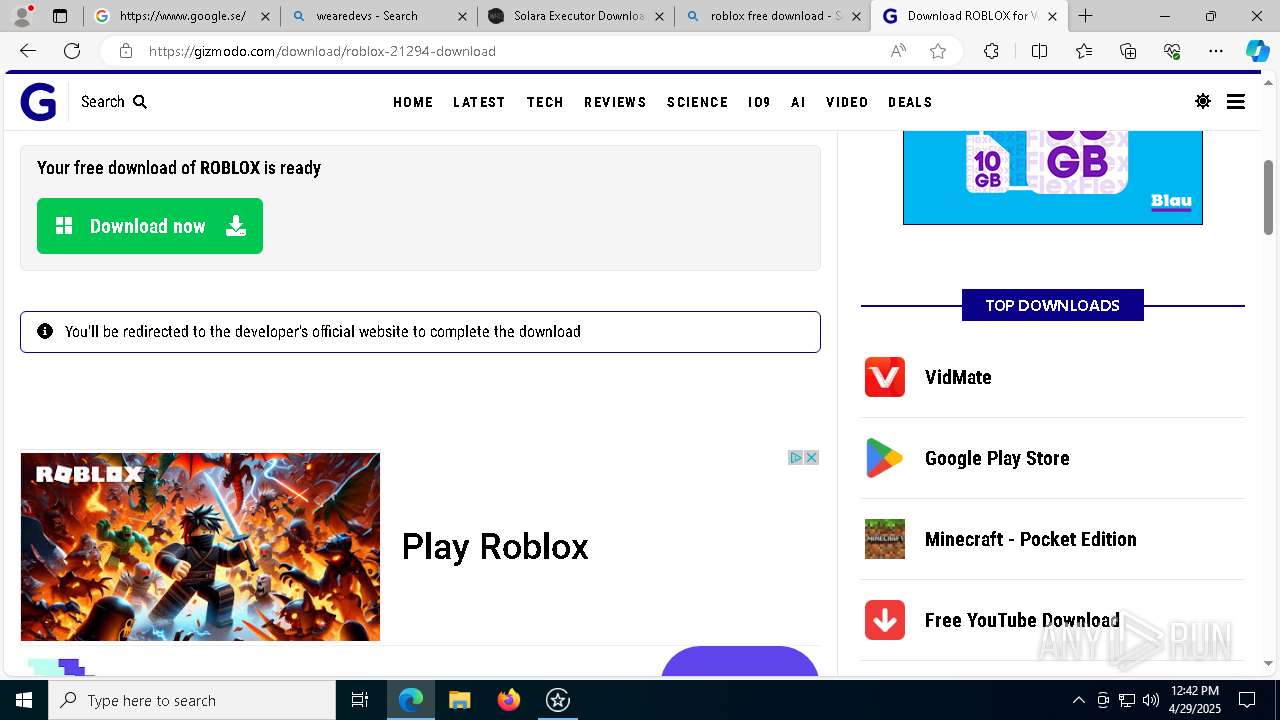Open the hamburger menu on Gizmodo
1280x720 pixels.
(x=1236, y=102)
